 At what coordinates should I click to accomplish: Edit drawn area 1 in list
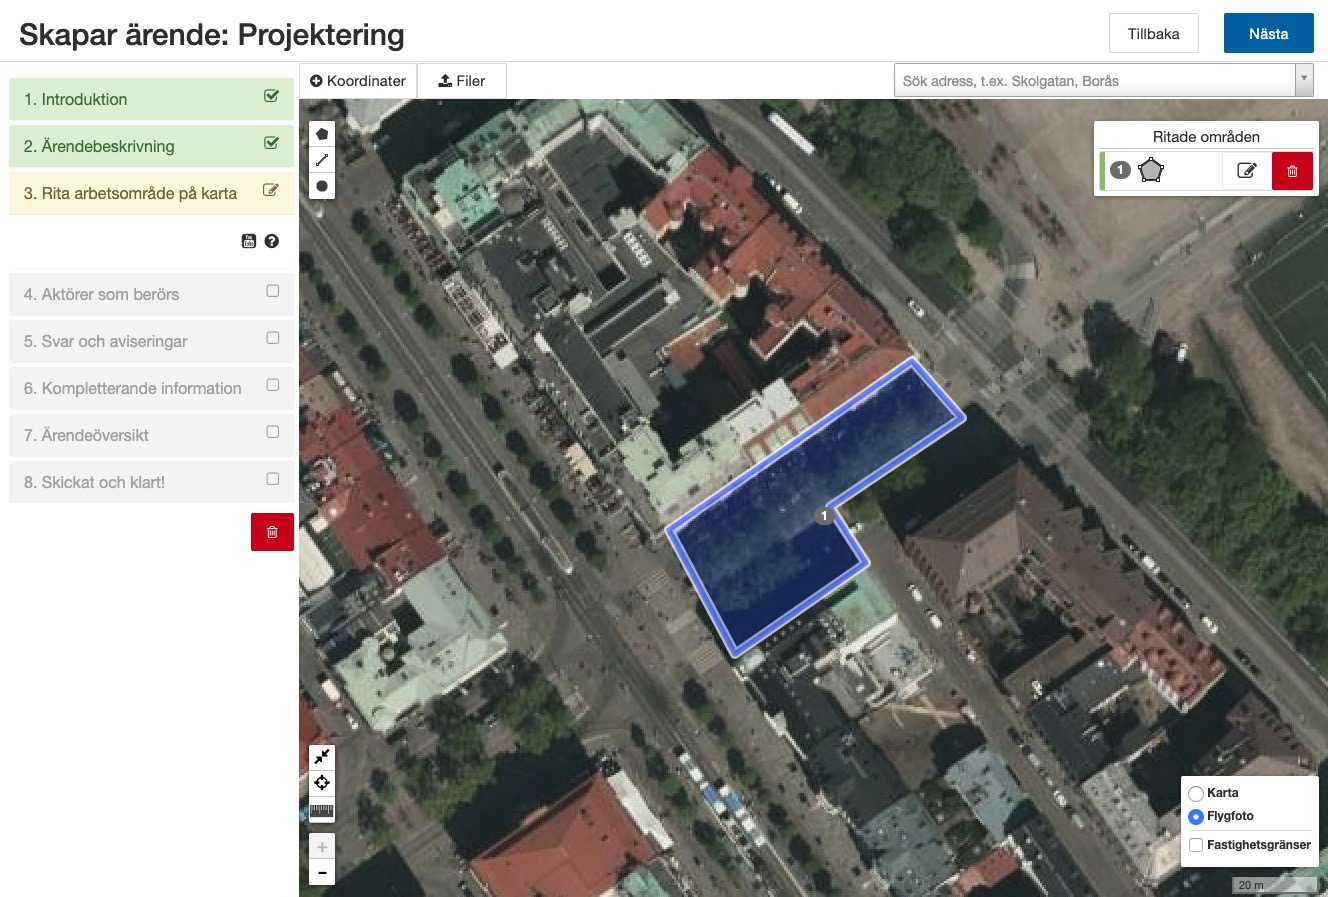(x=1246, y=171)
